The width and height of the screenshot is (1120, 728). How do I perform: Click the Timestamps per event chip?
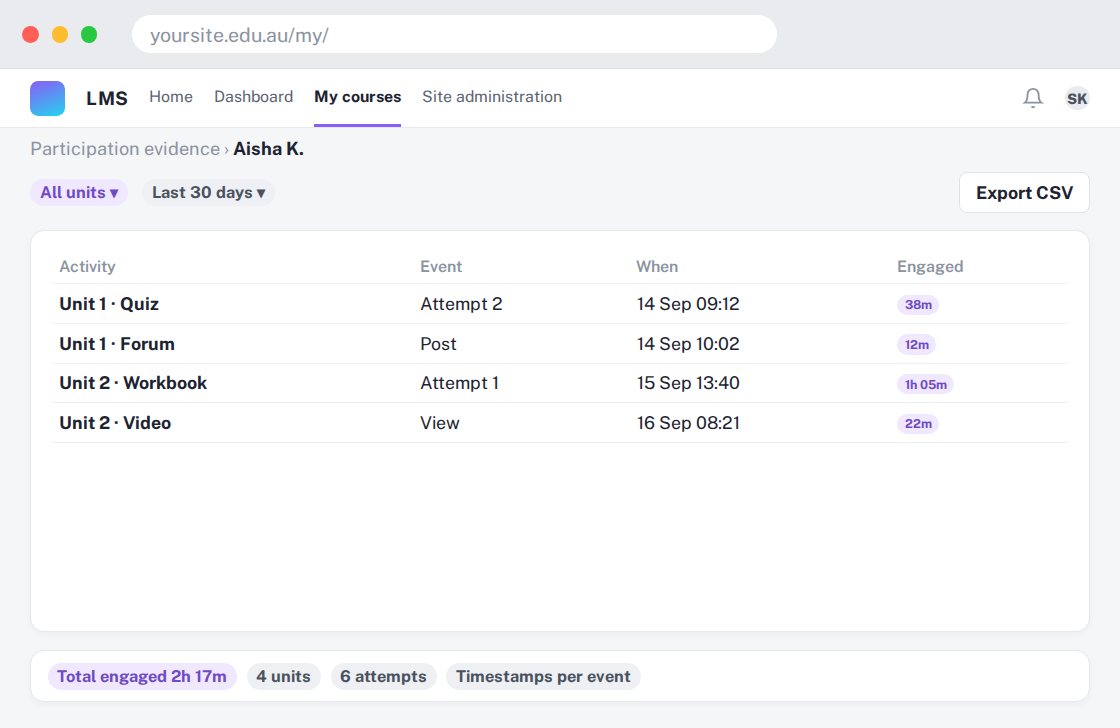[x=544, y=677]
